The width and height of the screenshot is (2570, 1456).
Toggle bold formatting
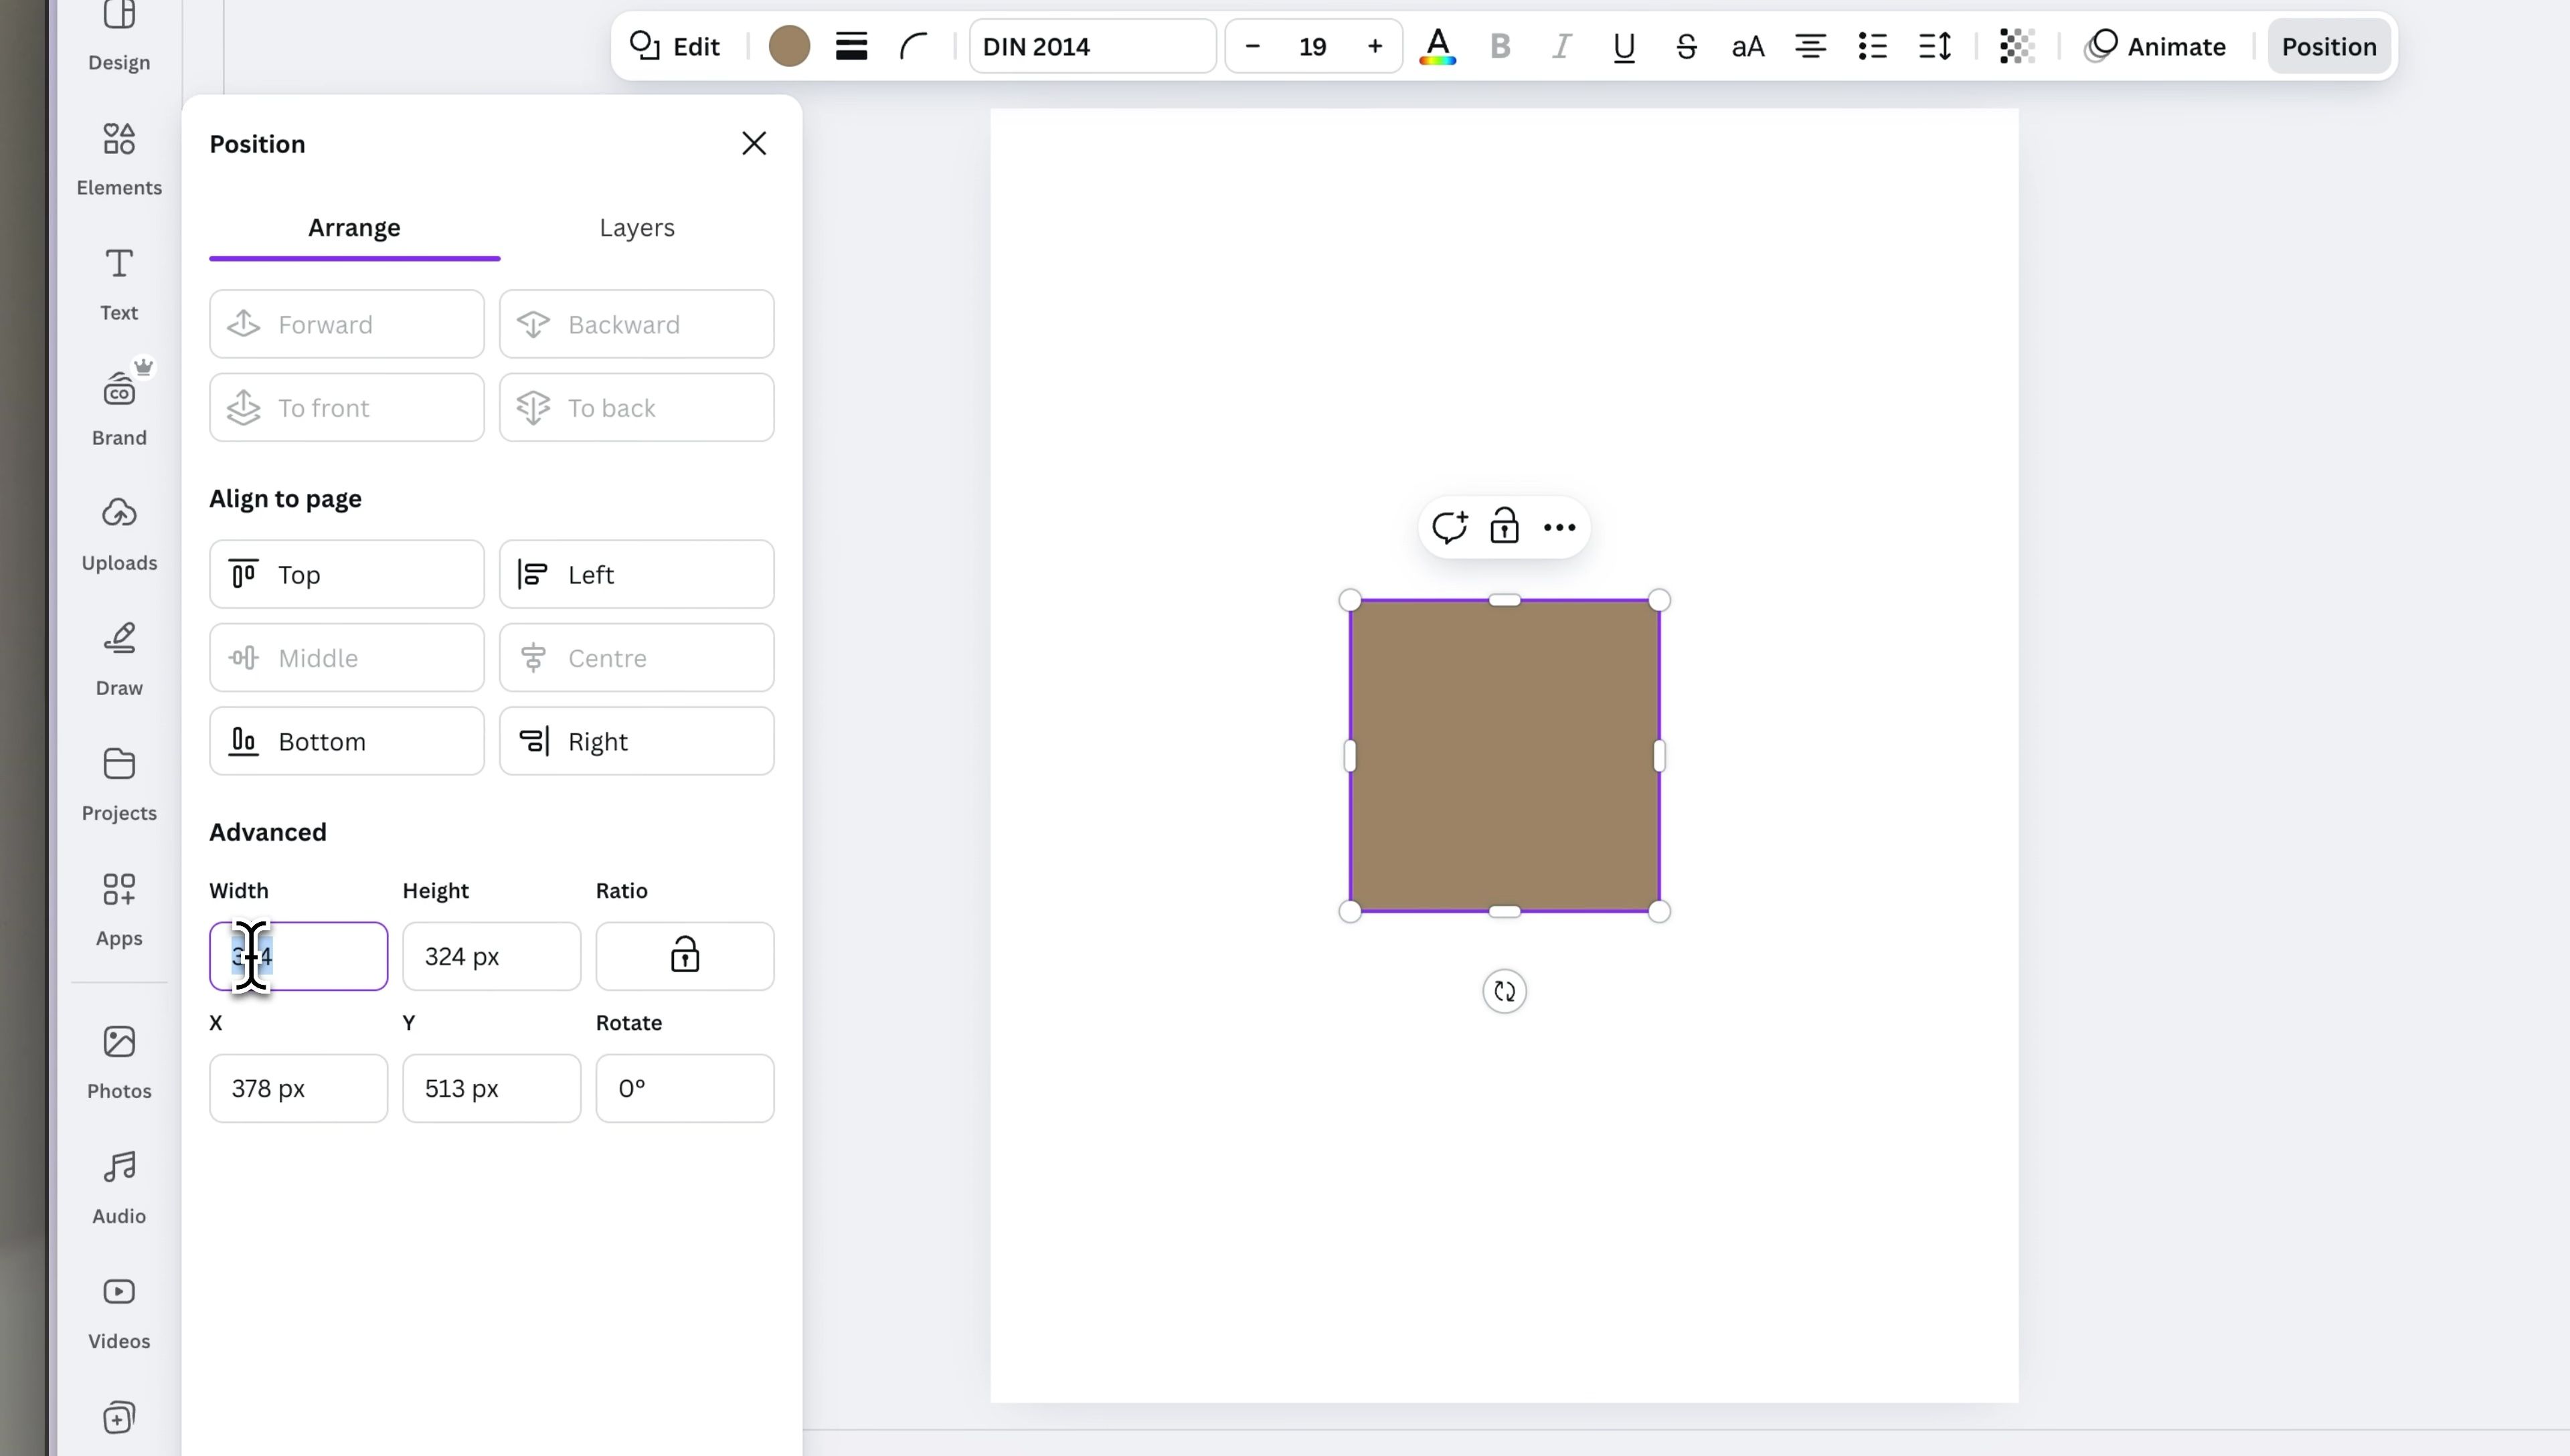coord(1500,46)
